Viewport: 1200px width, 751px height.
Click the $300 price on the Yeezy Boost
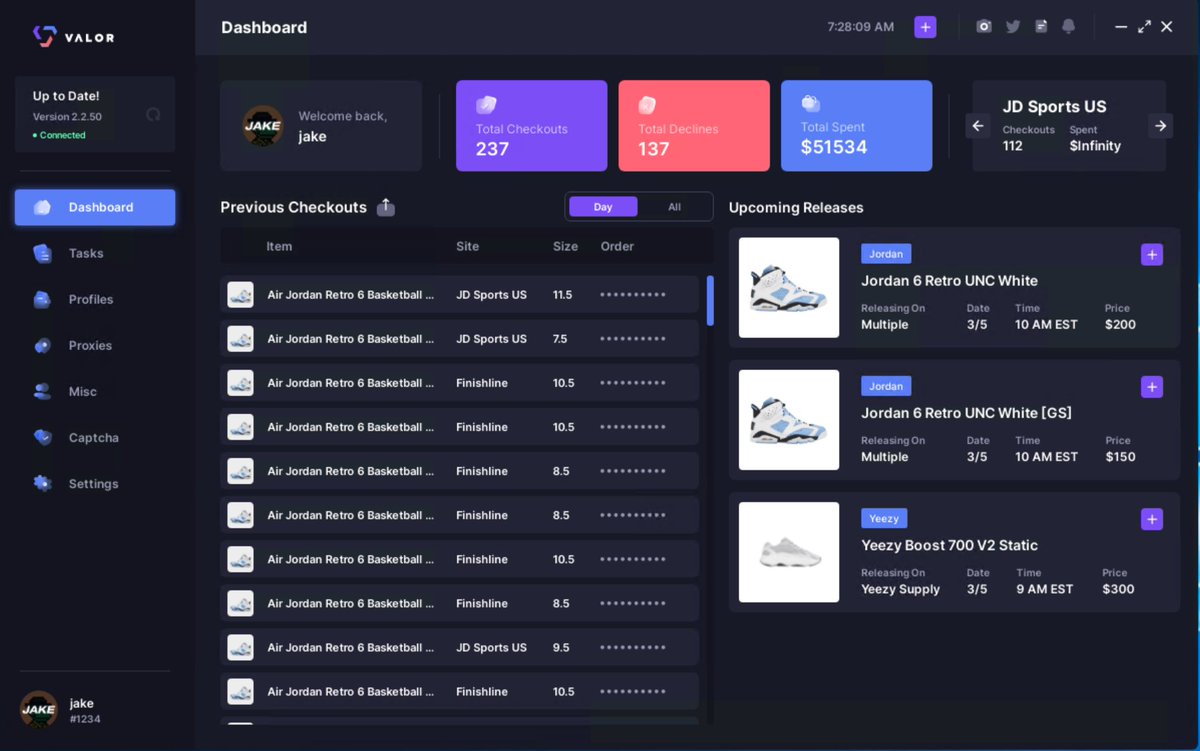point(1118,589)
